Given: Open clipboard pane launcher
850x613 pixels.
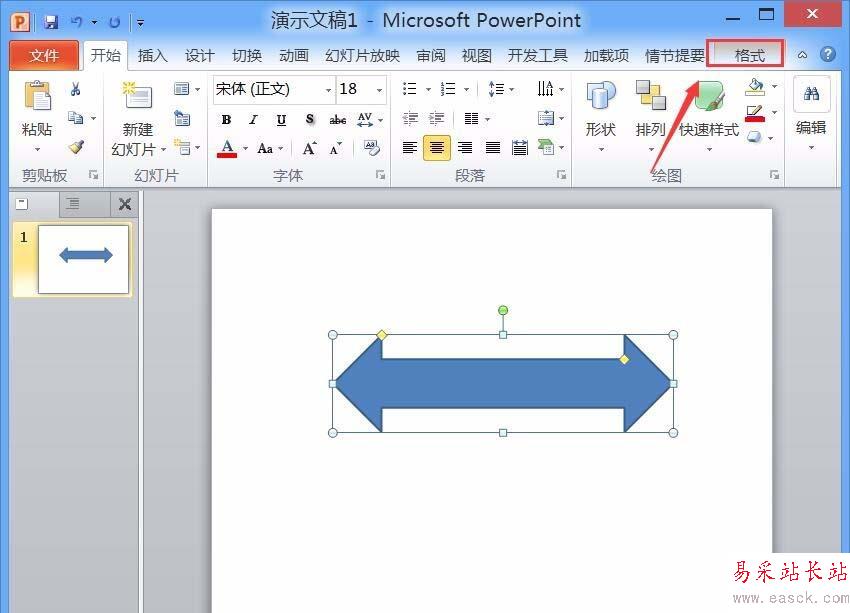Looking at the screenshot, I should pyautogui.click(x=93, y=175).
